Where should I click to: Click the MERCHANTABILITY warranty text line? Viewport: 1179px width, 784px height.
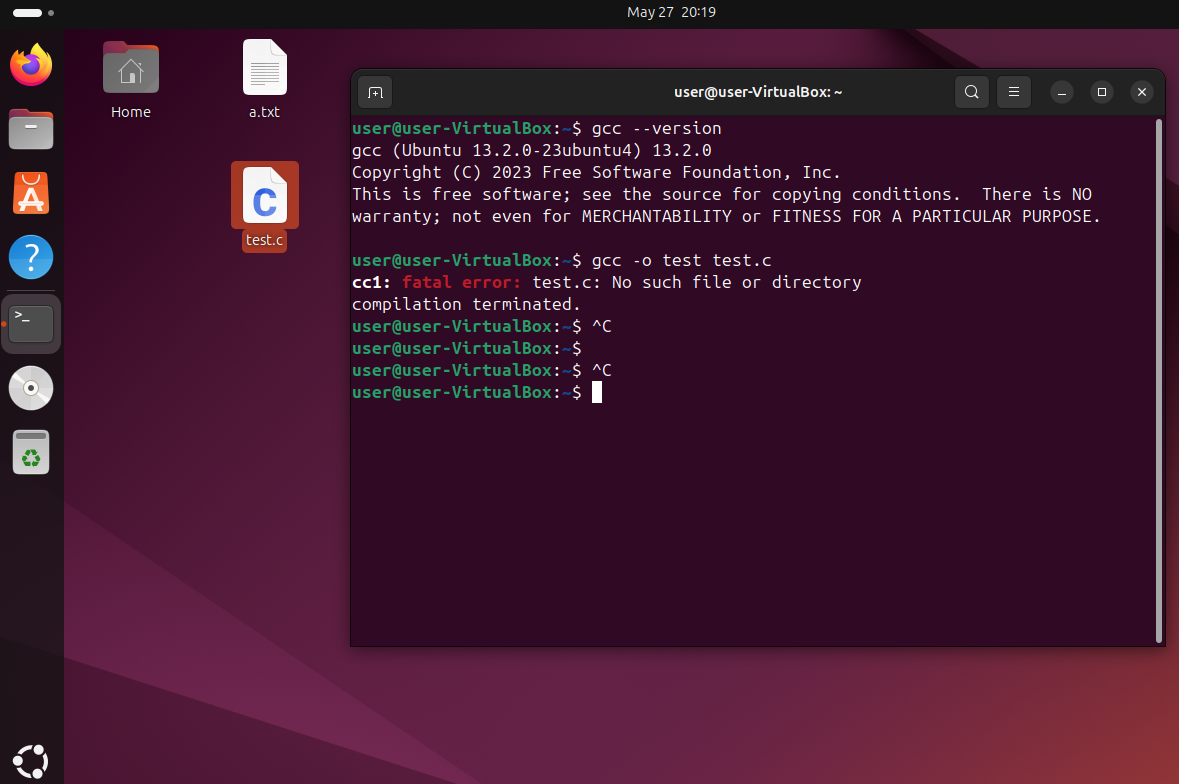(x=726, y=216)
